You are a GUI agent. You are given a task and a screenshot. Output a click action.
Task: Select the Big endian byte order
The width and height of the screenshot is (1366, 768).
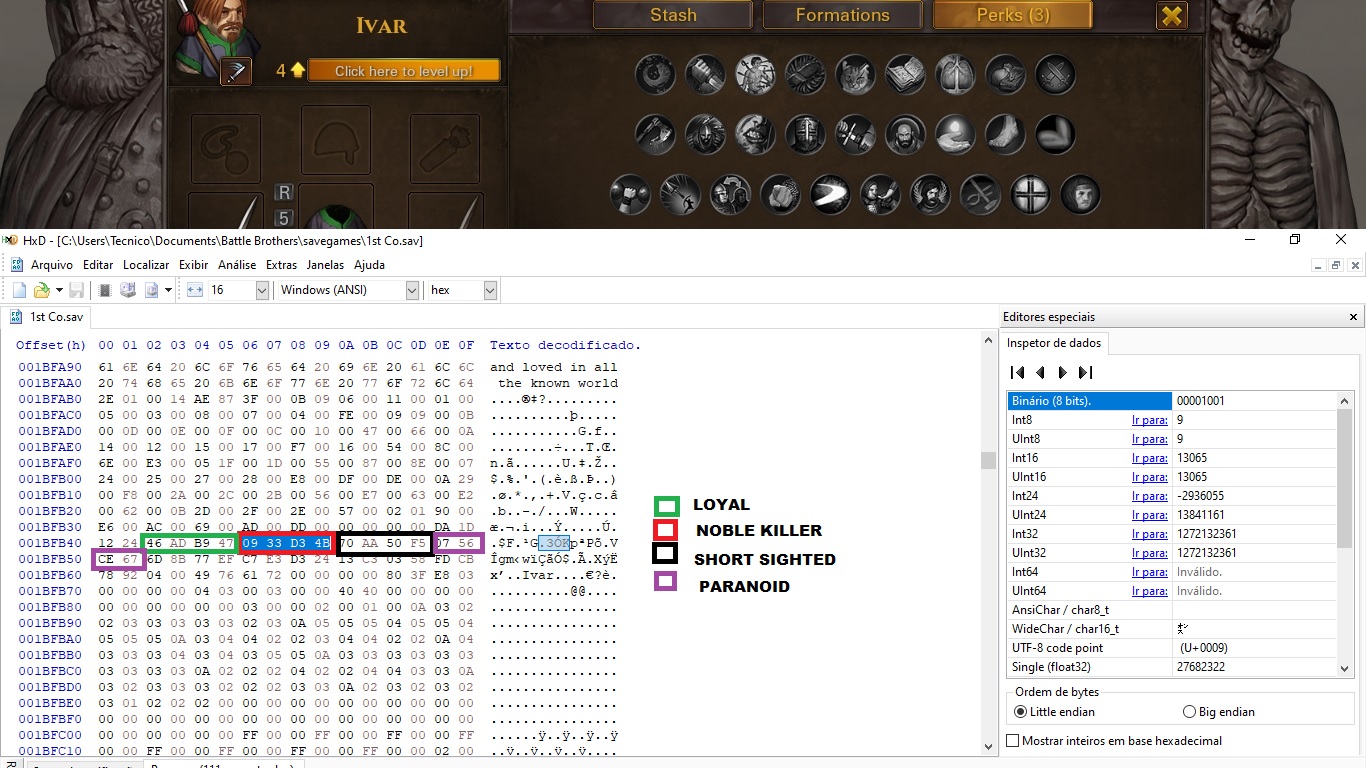coord(1218,712)
